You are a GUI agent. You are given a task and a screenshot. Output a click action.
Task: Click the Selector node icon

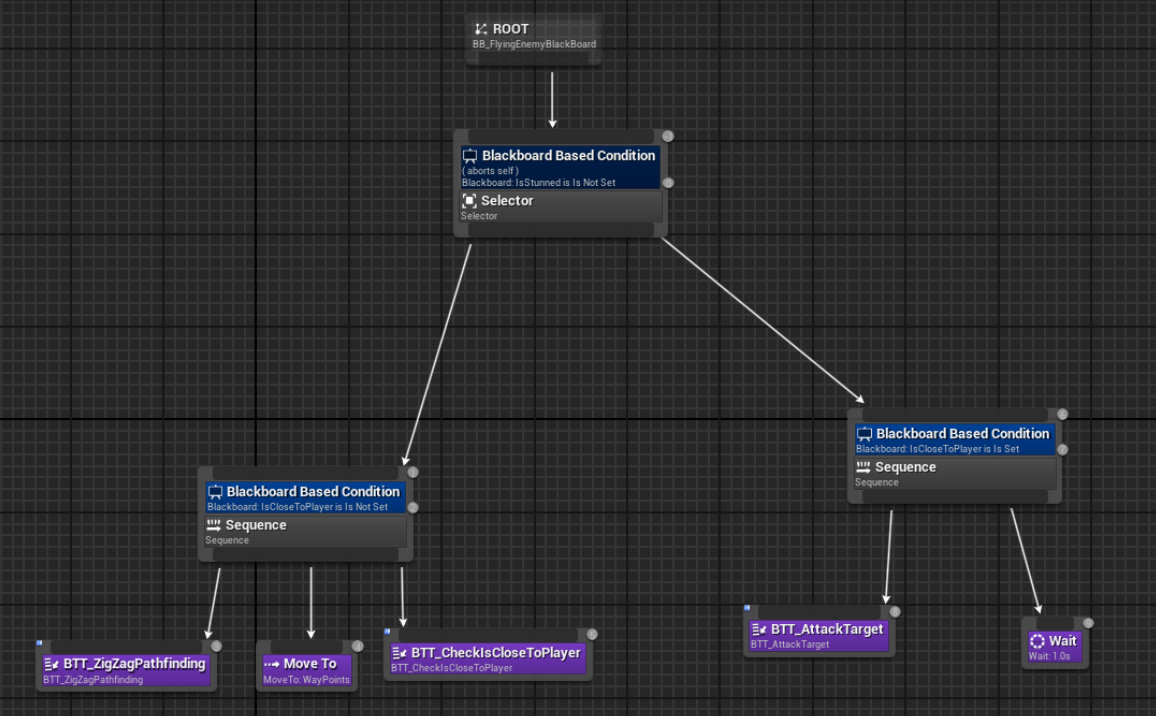(x=469, y=201)
